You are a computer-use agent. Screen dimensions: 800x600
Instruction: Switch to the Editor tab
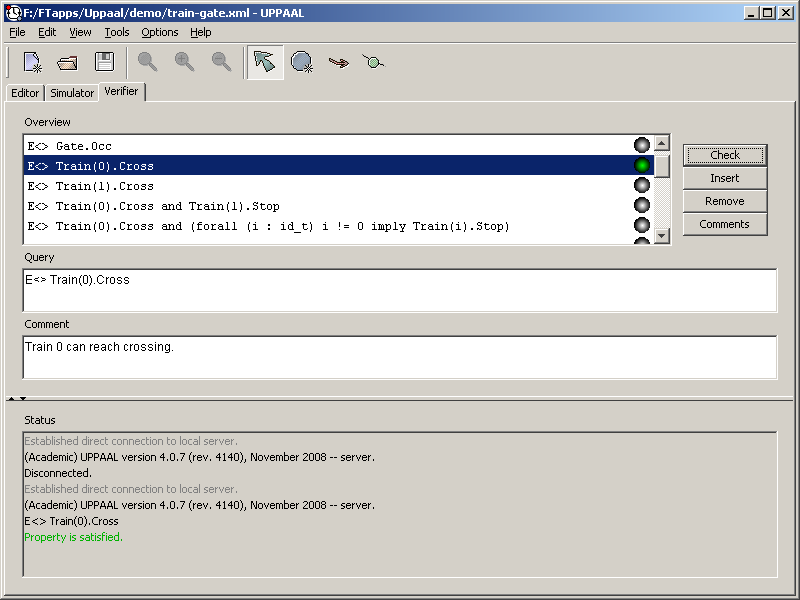click(x=25, y=93)
